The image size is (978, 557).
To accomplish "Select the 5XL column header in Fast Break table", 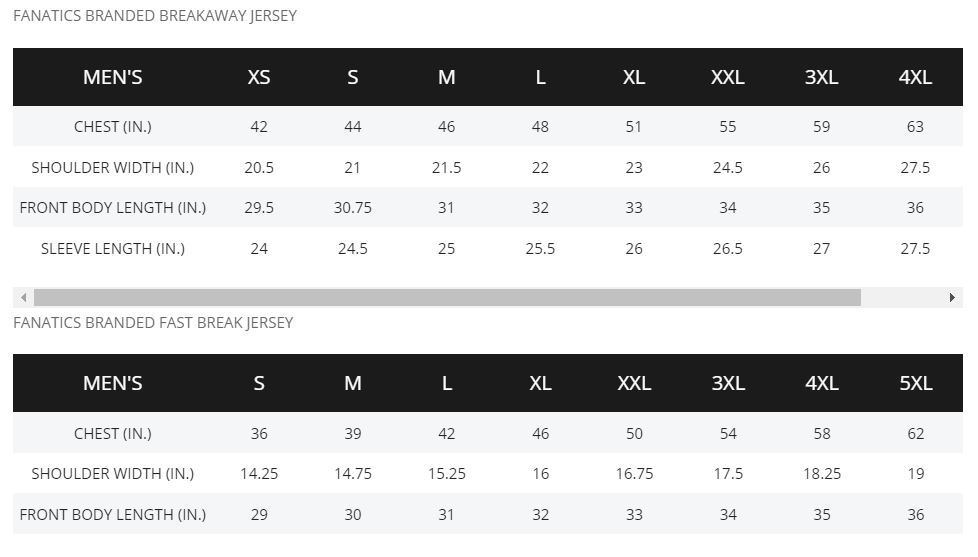I will click(x=915, y=383).
